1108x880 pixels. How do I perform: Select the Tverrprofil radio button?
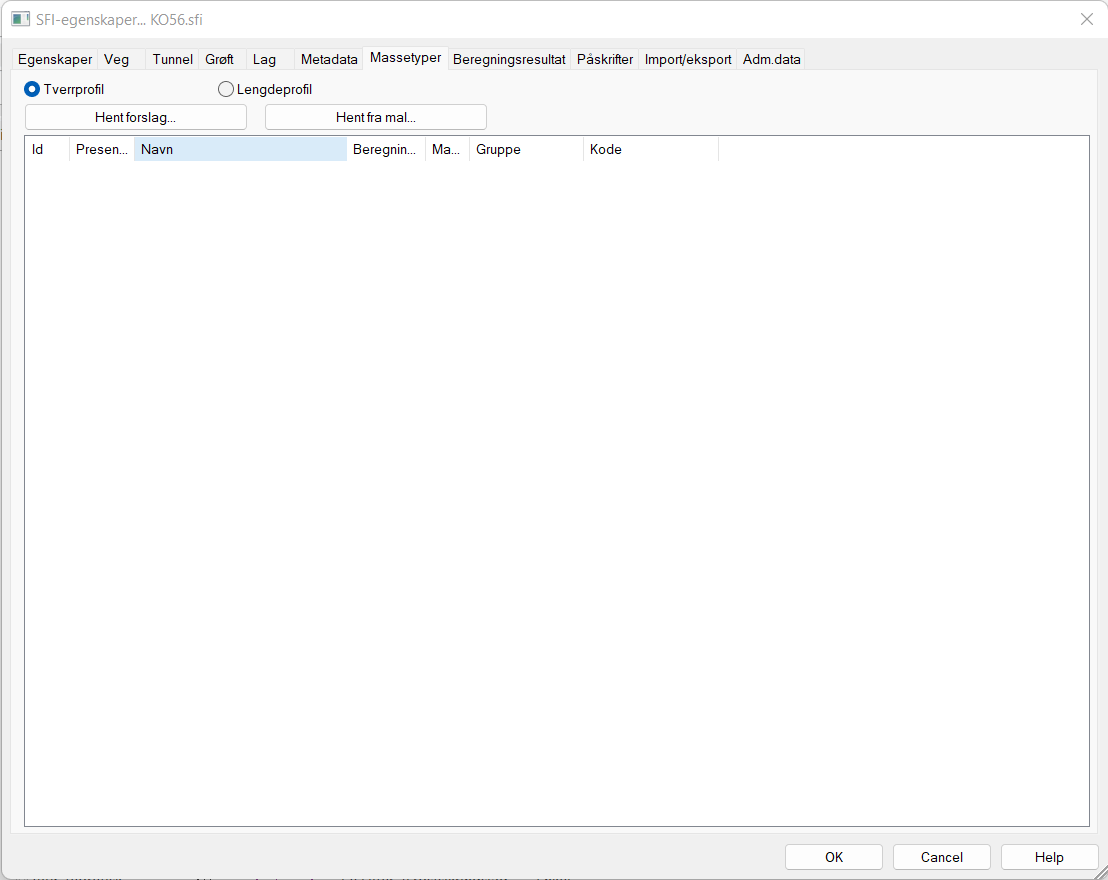tap(32, 89)
